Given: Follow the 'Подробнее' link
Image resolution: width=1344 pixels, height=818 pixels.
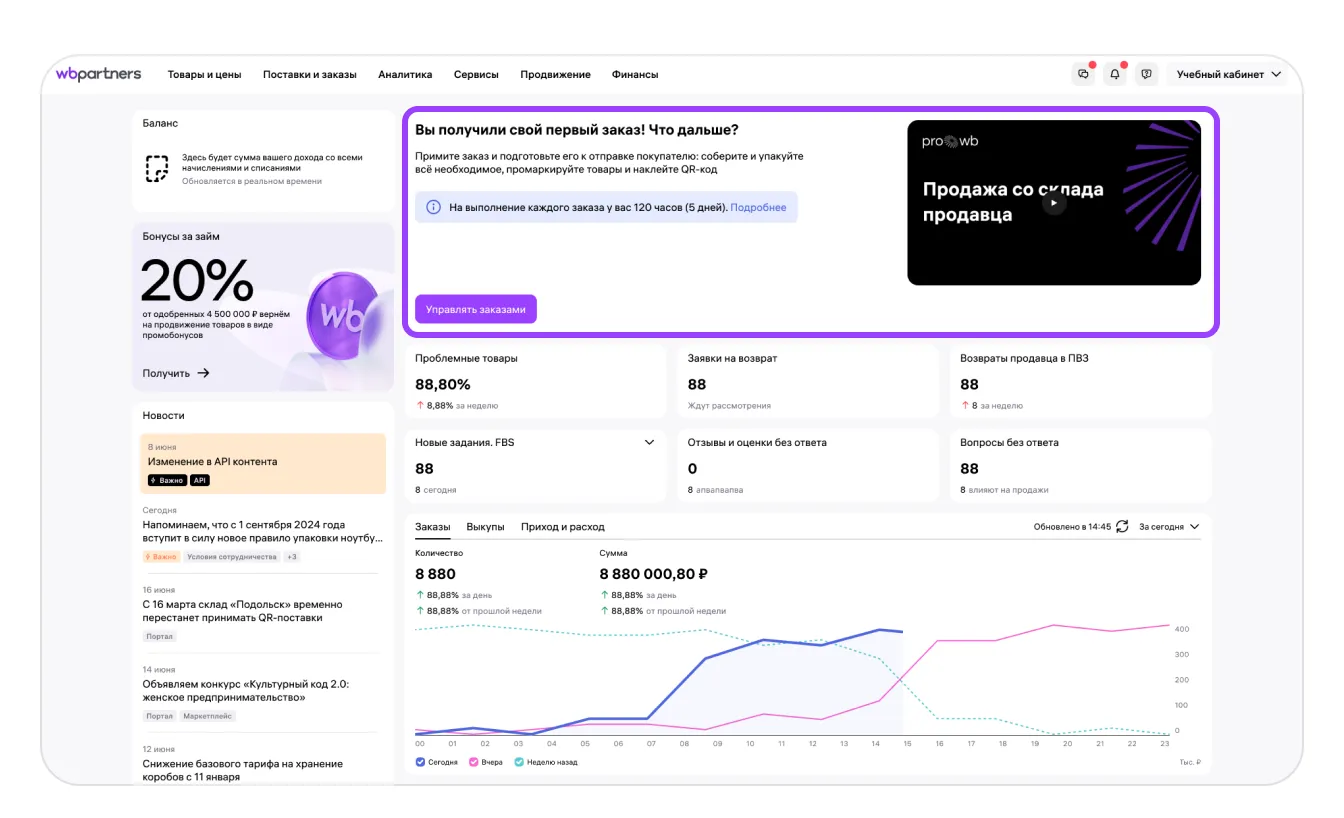Looking at the screenshot, I should click(x=758, y=207).
